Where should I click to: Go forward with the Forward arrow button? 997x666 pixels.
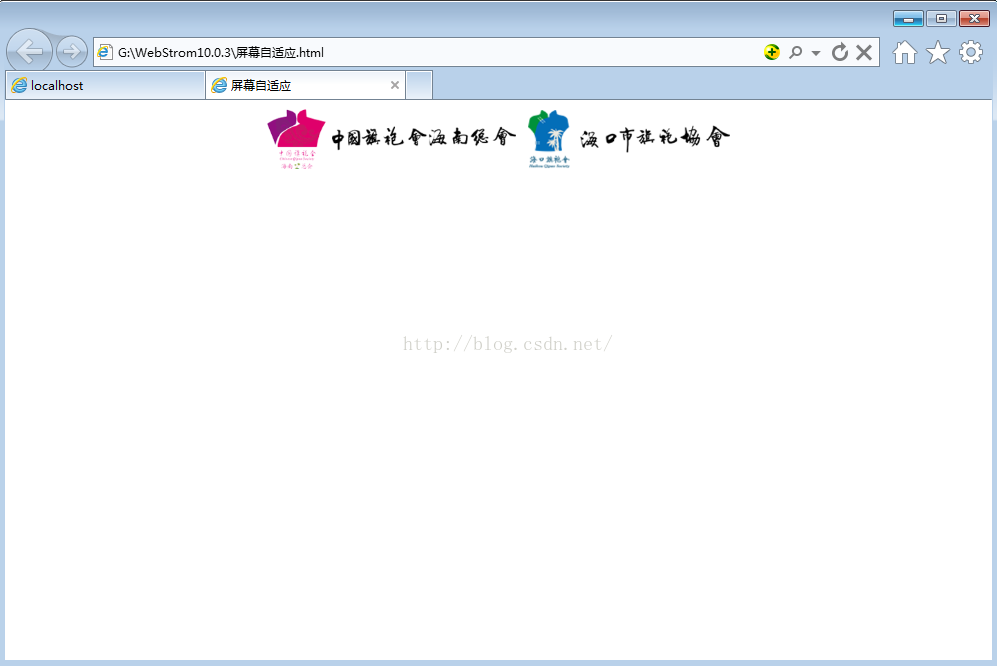tap(72, 52)
